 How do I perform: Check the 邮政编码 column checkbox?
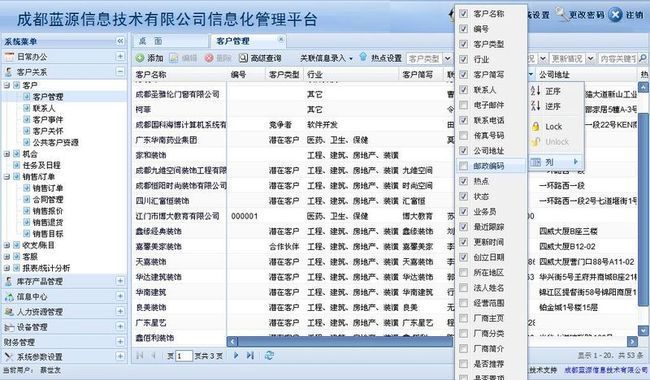(x=463, y=166)
